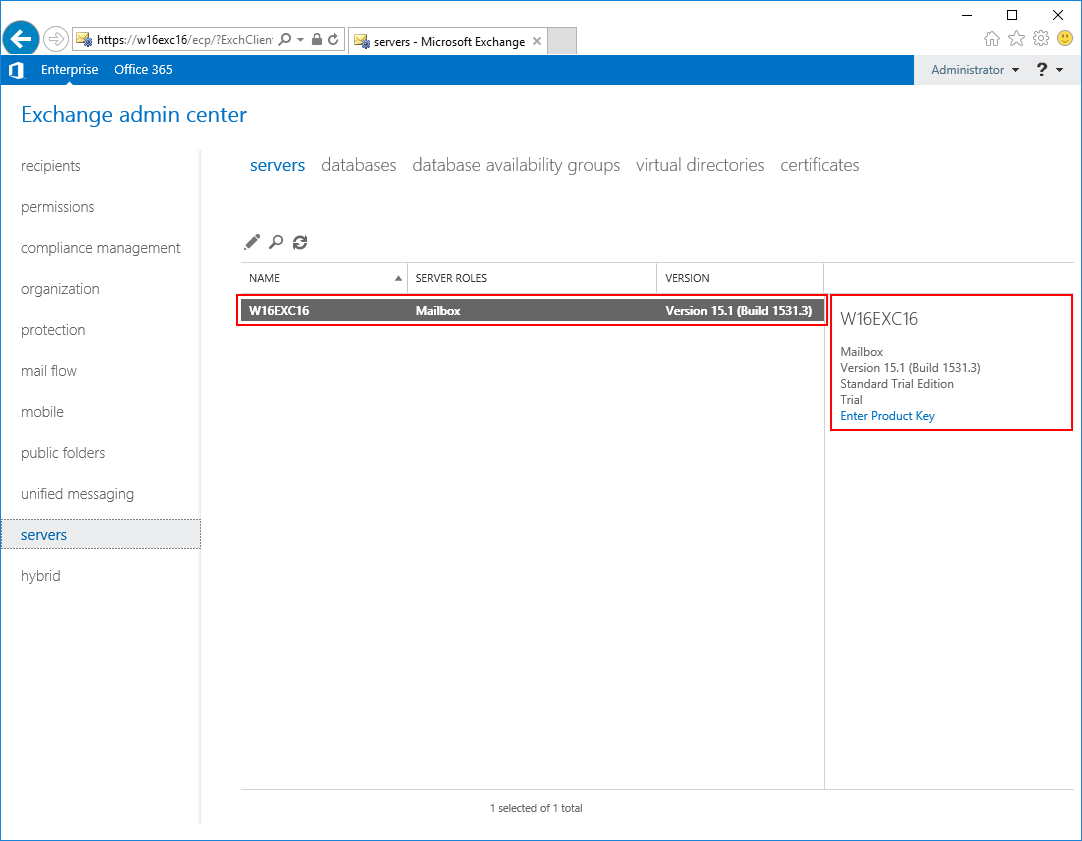Image resolution: width=1082 pixels, height=841 pixels.
Task: Click the Office logo icon in header
Action: [x=17, y=70]
